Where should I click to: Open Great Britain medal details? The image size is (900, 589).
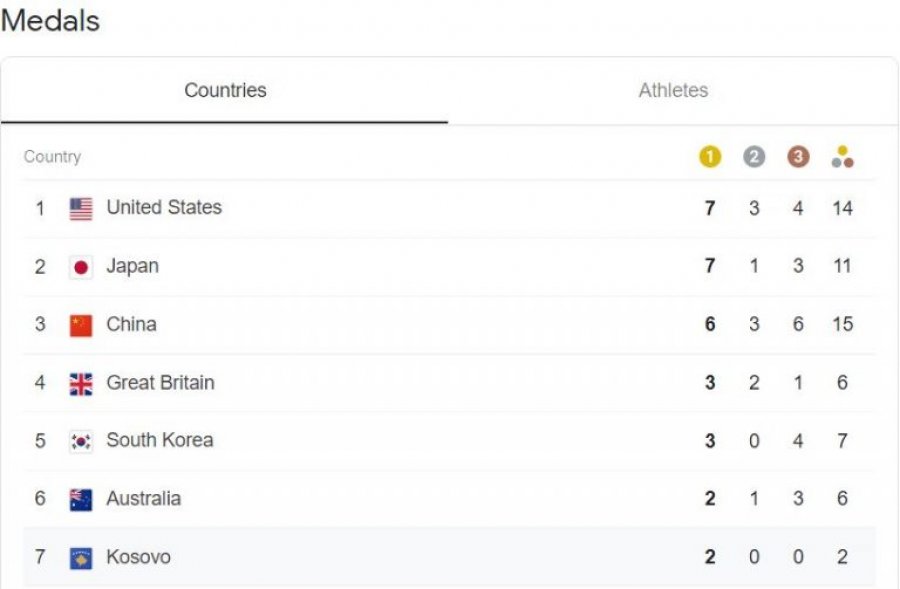tap(449, 383)
